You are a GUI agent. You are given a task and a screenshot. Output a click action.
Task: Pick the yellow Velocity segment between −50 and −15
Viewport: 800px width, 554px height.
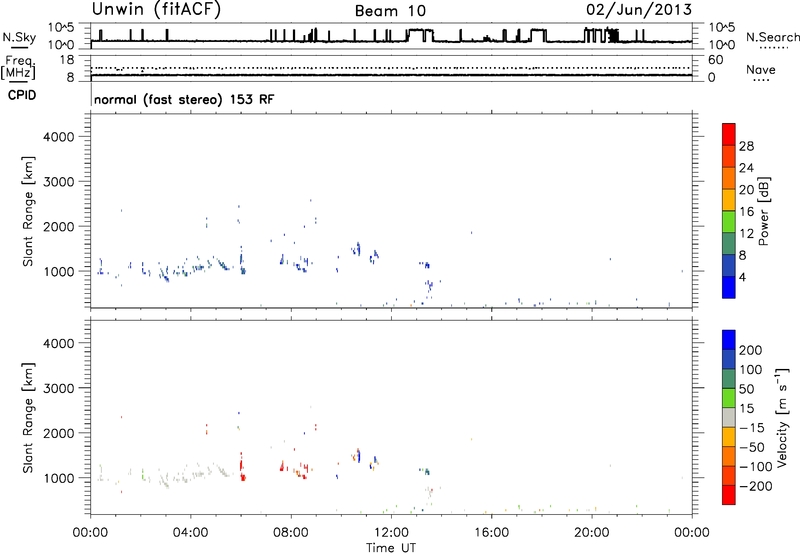coord(729,437)
